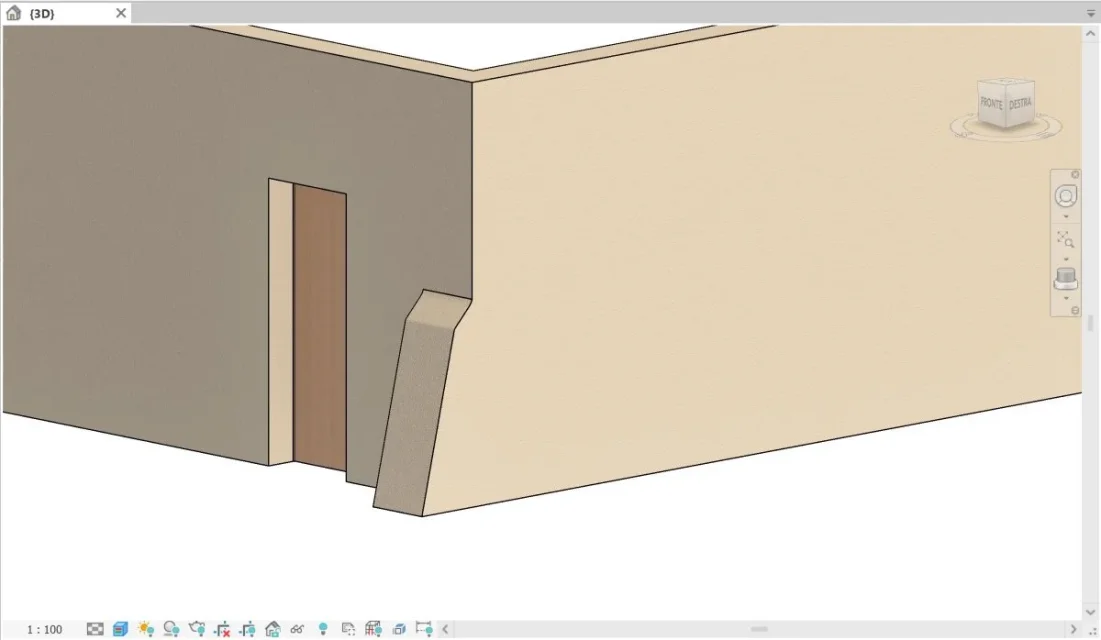Toggle Sun Path on or off
The image size is (1101, 640).
click(x=146, y=629)
